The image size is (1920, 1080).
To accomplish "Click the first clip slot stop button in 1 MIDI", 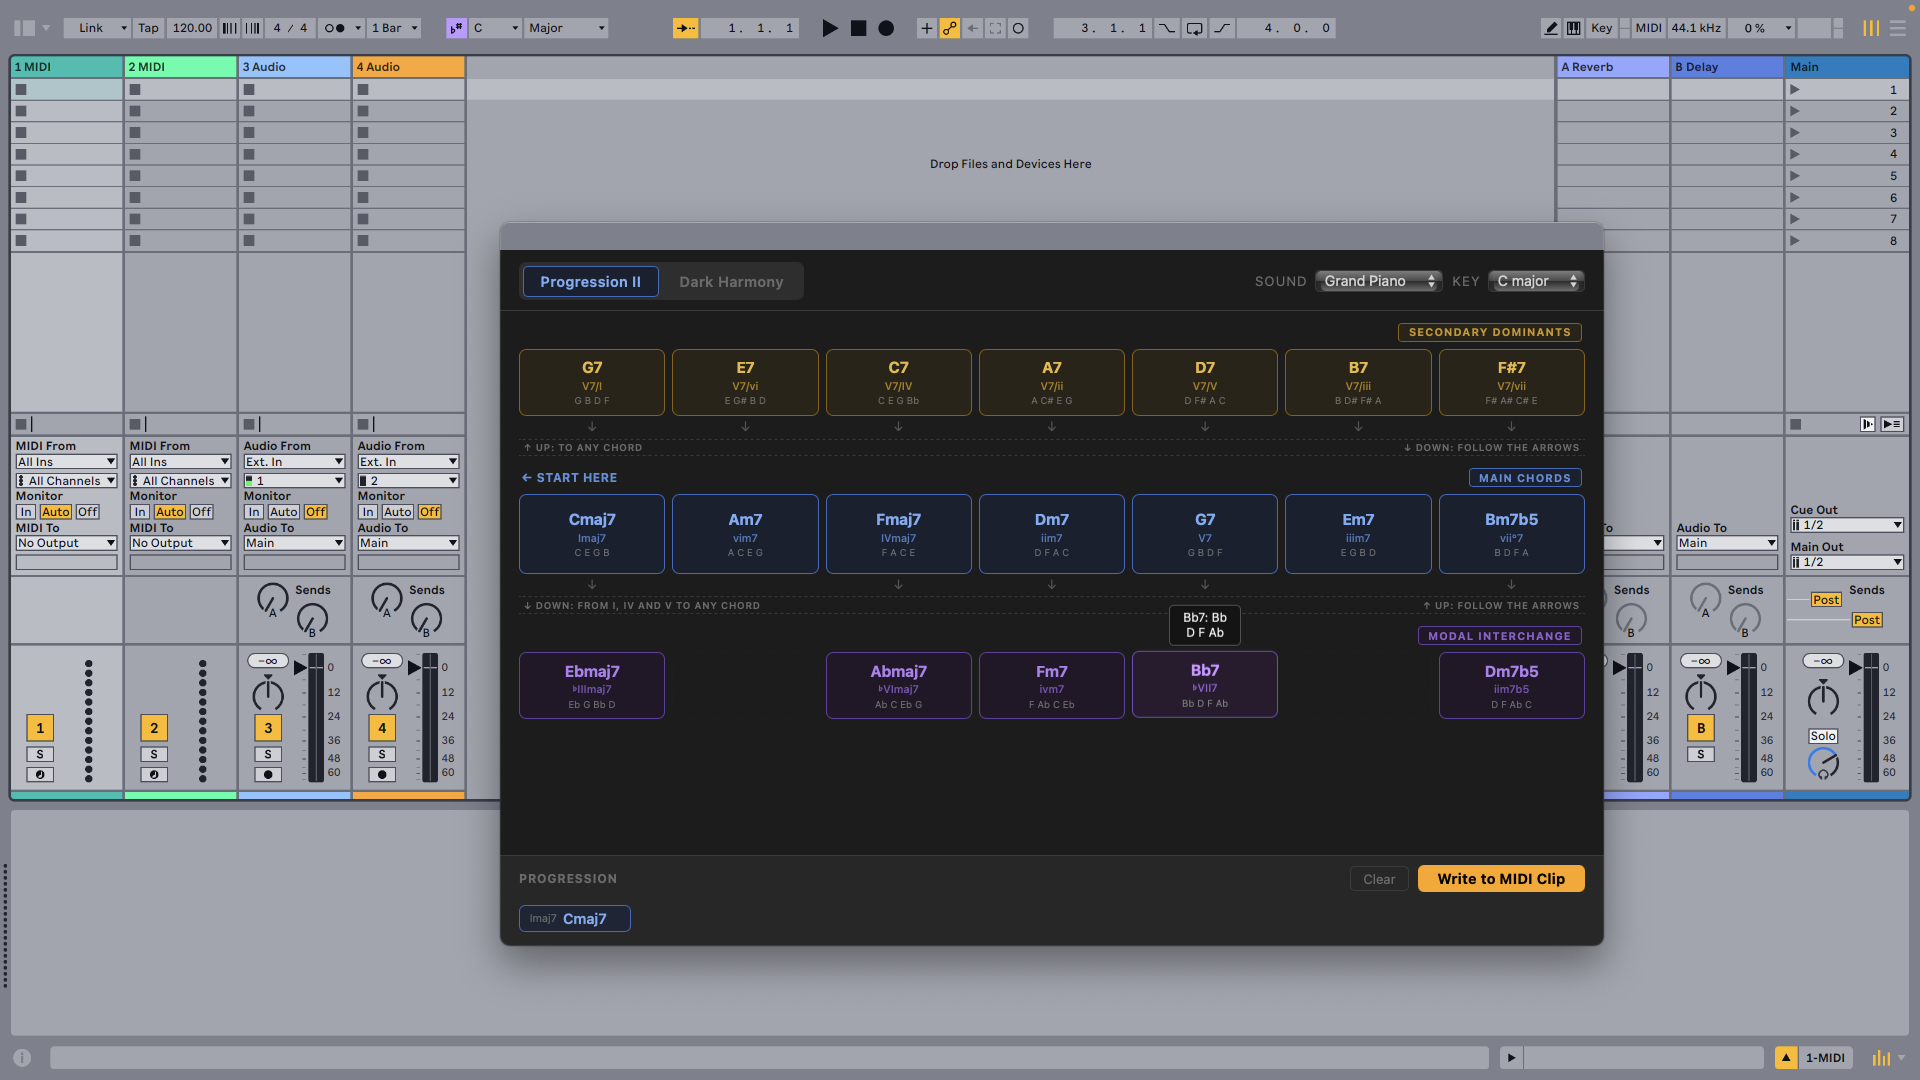I will click(x=21, y=89).
